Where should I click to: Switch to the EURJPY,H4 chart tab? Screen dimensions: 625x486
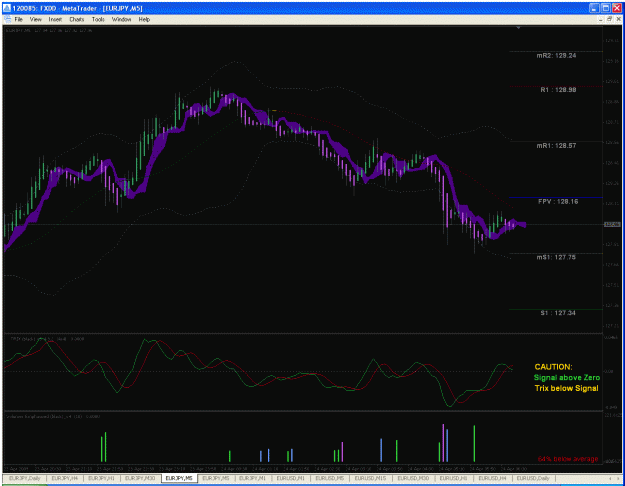(x=65, y=478)
